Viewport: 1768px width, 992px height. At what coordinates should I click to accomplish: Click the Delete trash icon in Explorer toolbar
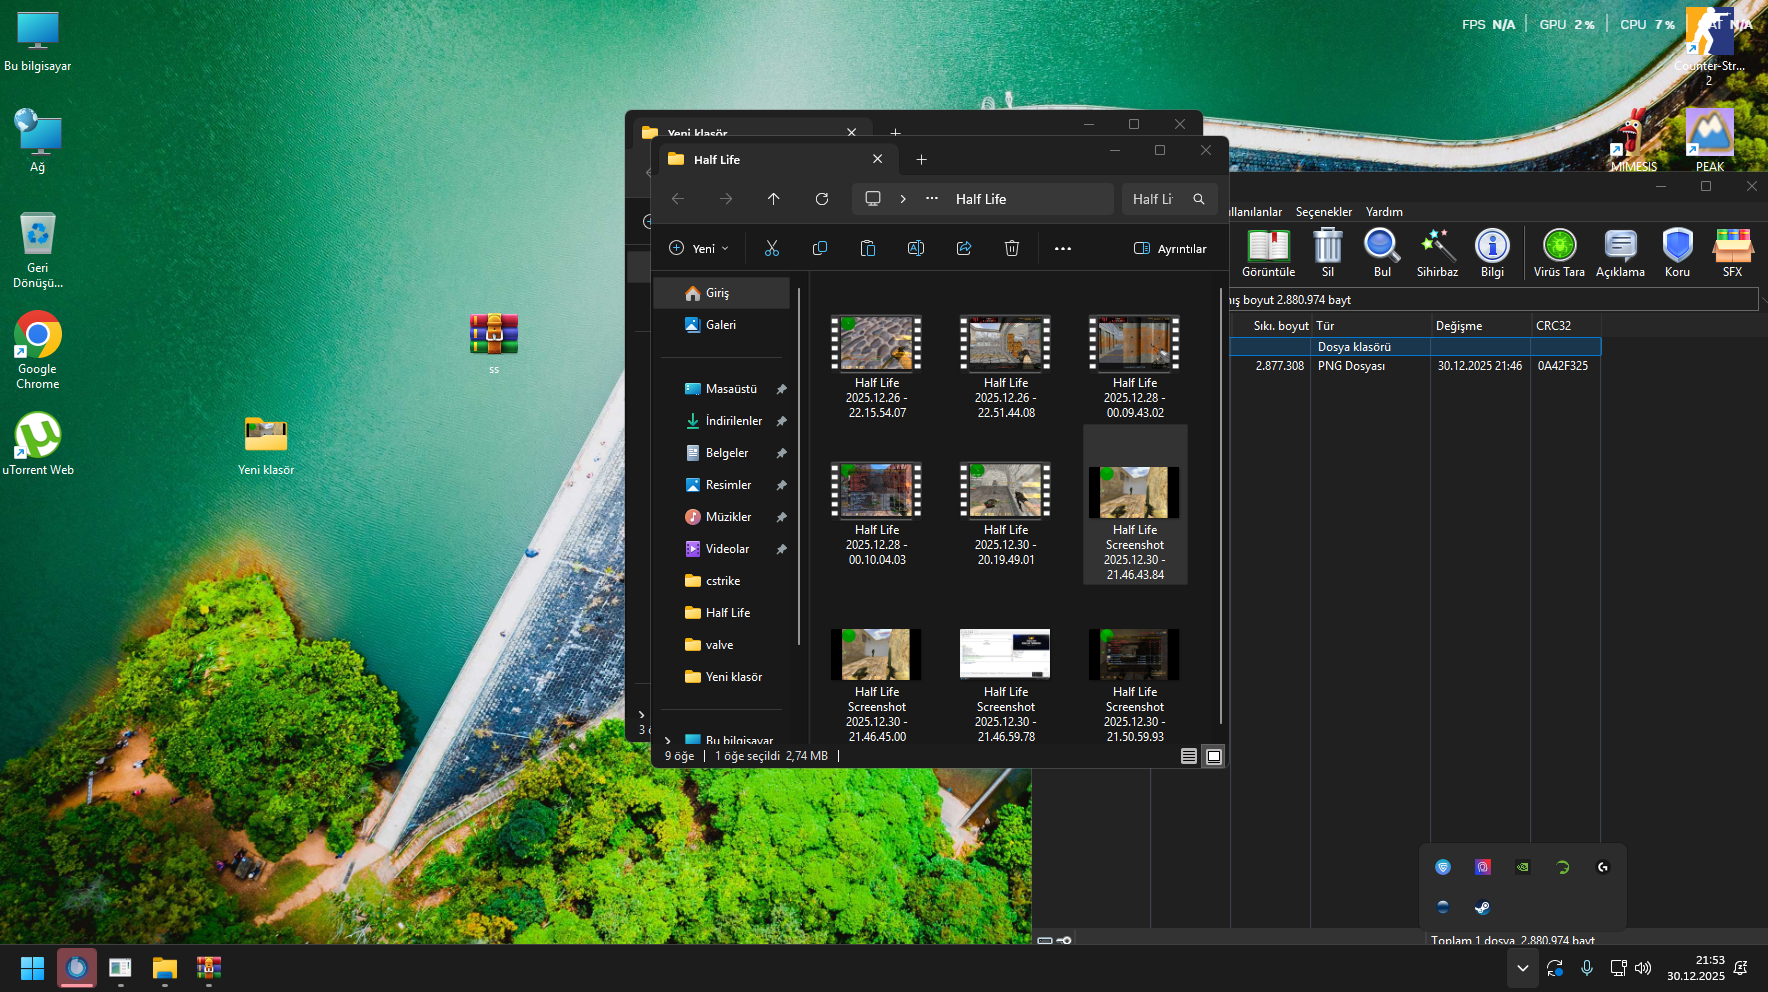click(1012, 248)
